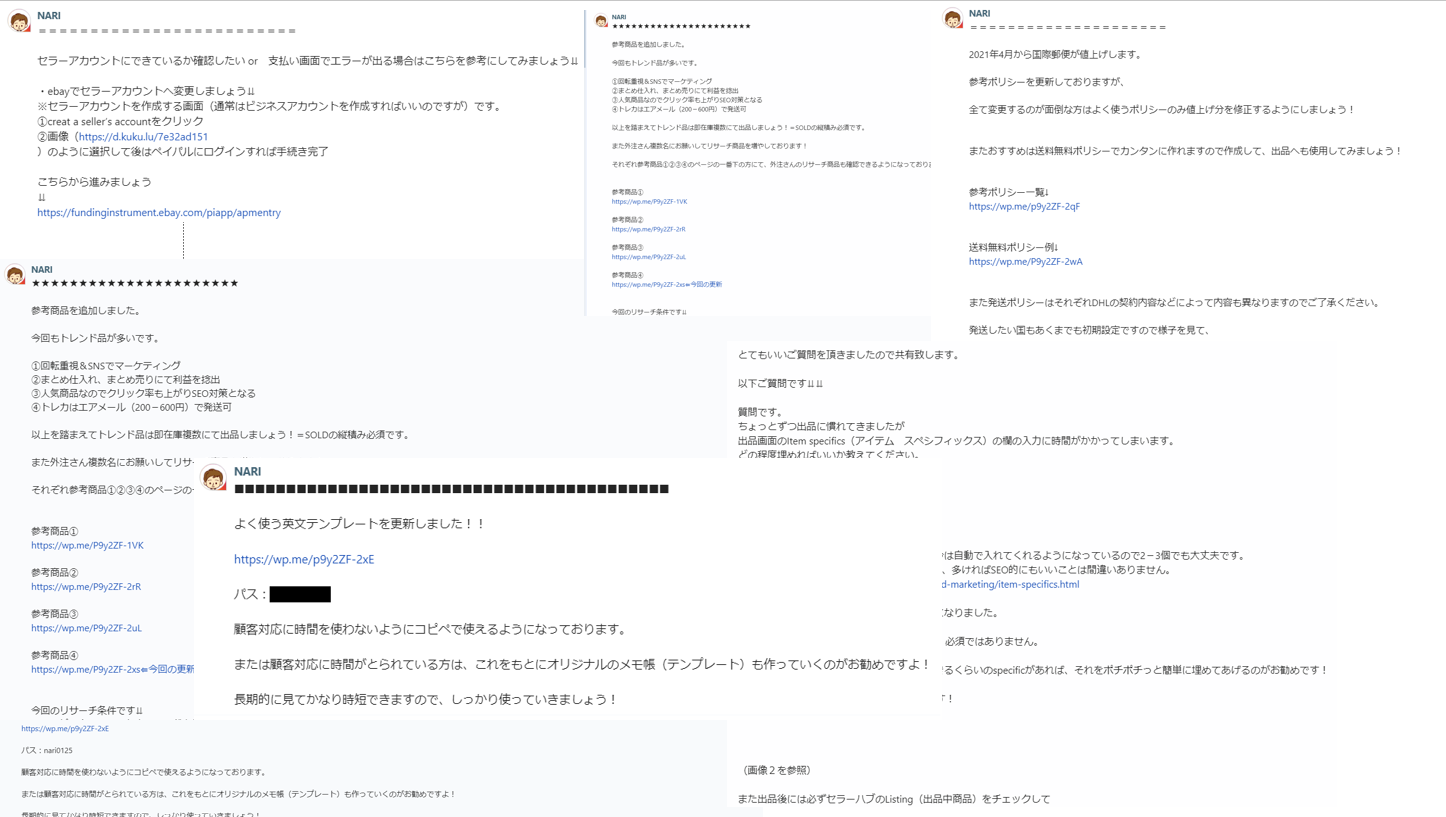The image size is (1446, 817).
Task: Open the 参考ポリシー一覧 link ending in 2qF
Action: (x=1024, y=207)
